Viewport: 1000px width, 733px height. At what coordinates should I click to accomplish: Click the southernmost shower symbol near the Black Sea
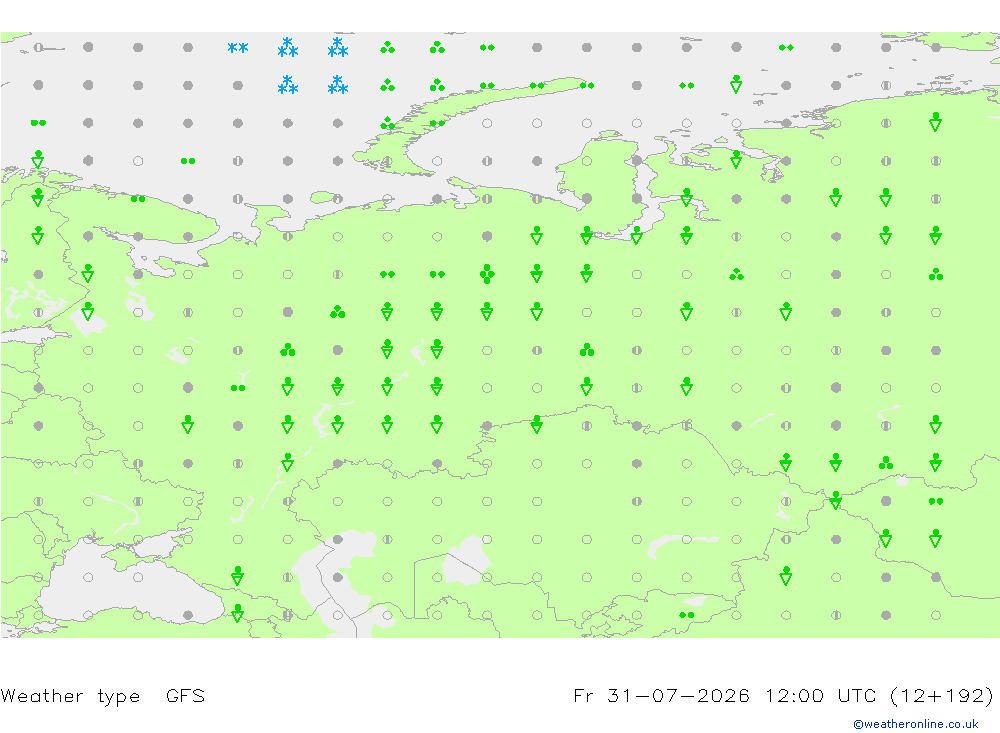click(x=237, y=613)
